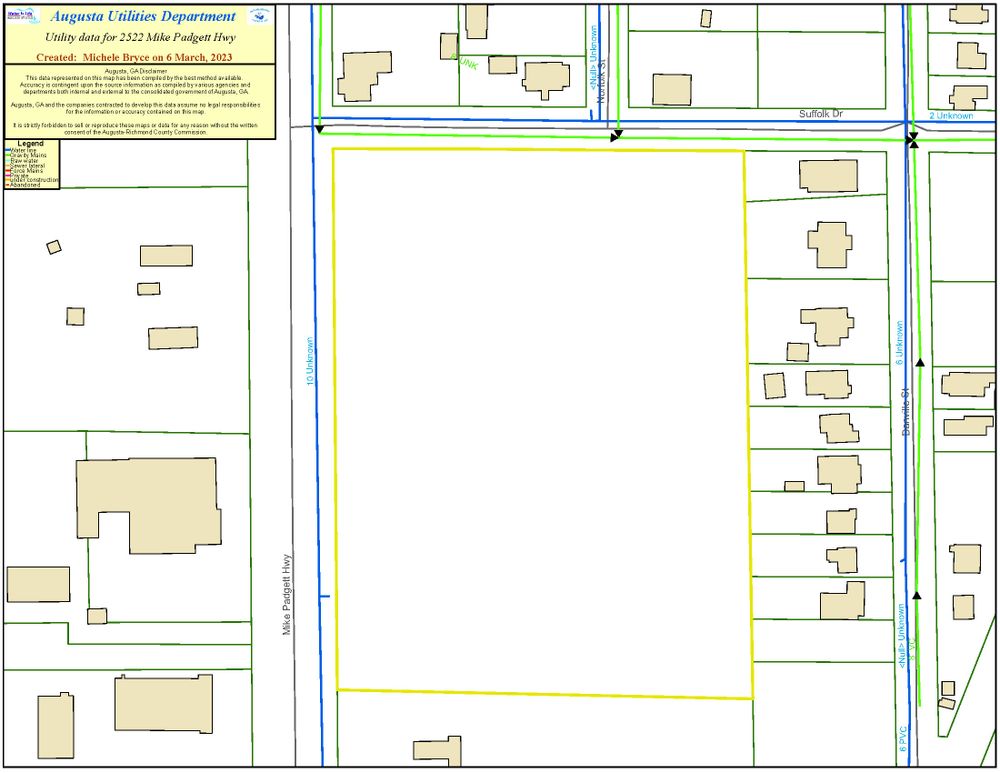Select the green Gravity Mains legend swatch
This screenshot has width=1000, height=773.
[x=8, y=156]
